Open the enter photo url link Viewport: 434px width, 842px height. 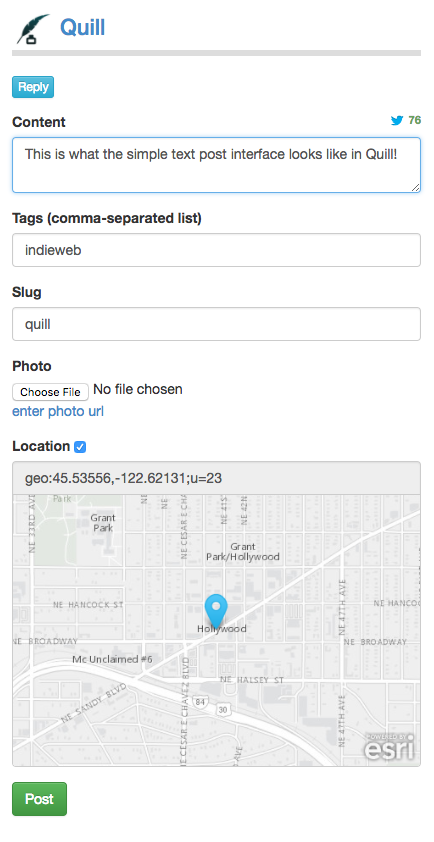click(x=58, y=412)
